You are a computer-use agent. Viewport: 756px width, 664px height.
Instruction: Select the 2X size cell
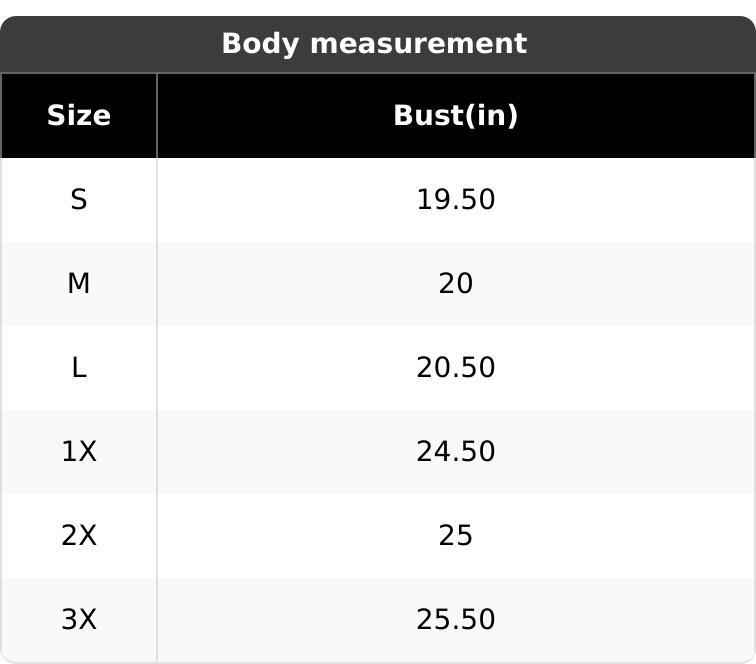click(x=78, y=536)
